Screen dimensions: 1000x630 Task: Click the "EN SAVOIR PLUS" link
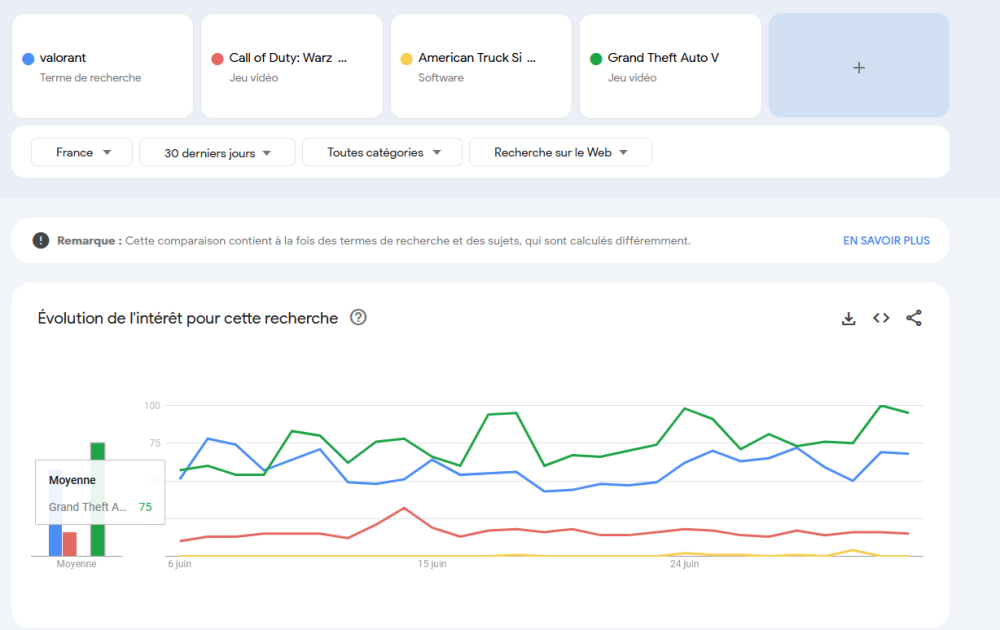(886, 240)
